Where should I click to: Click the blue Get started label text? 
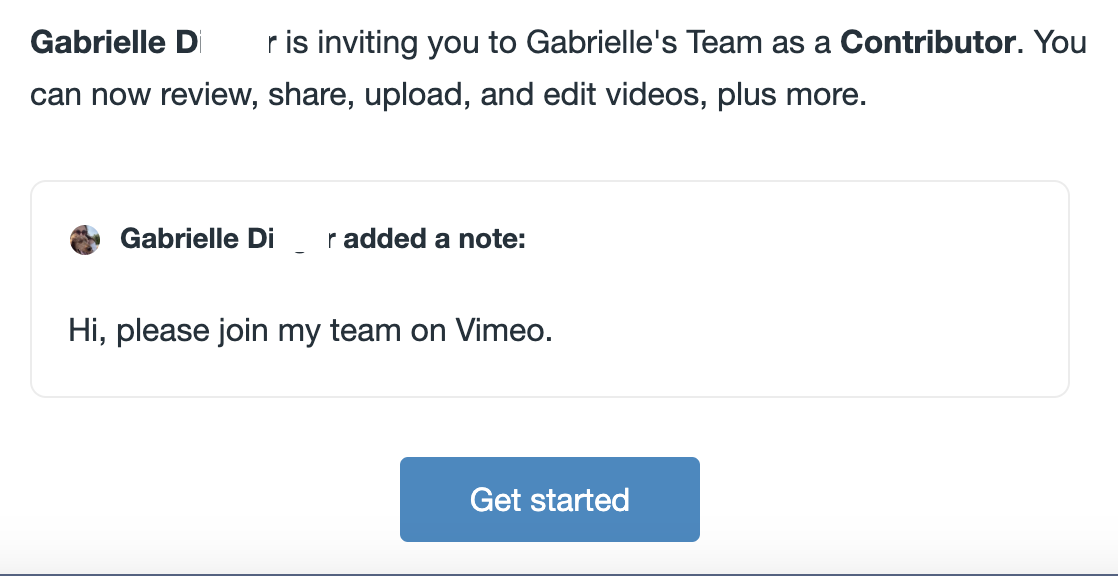[550, 499]
